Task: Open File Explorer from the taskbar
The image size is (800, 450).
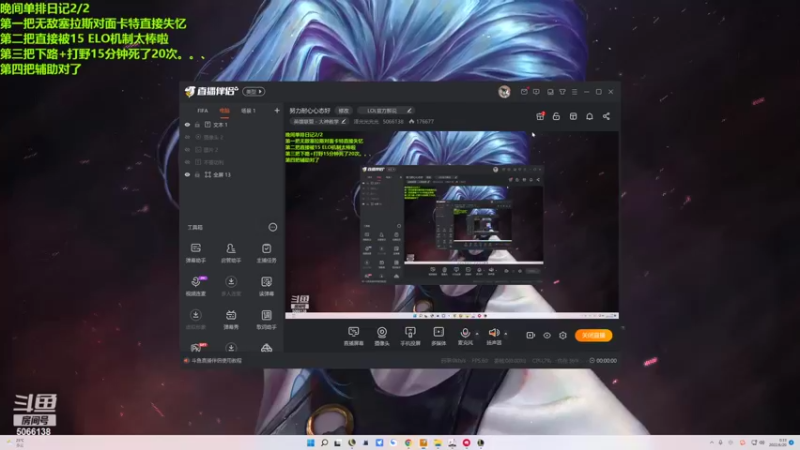Action: coord(437,442)
